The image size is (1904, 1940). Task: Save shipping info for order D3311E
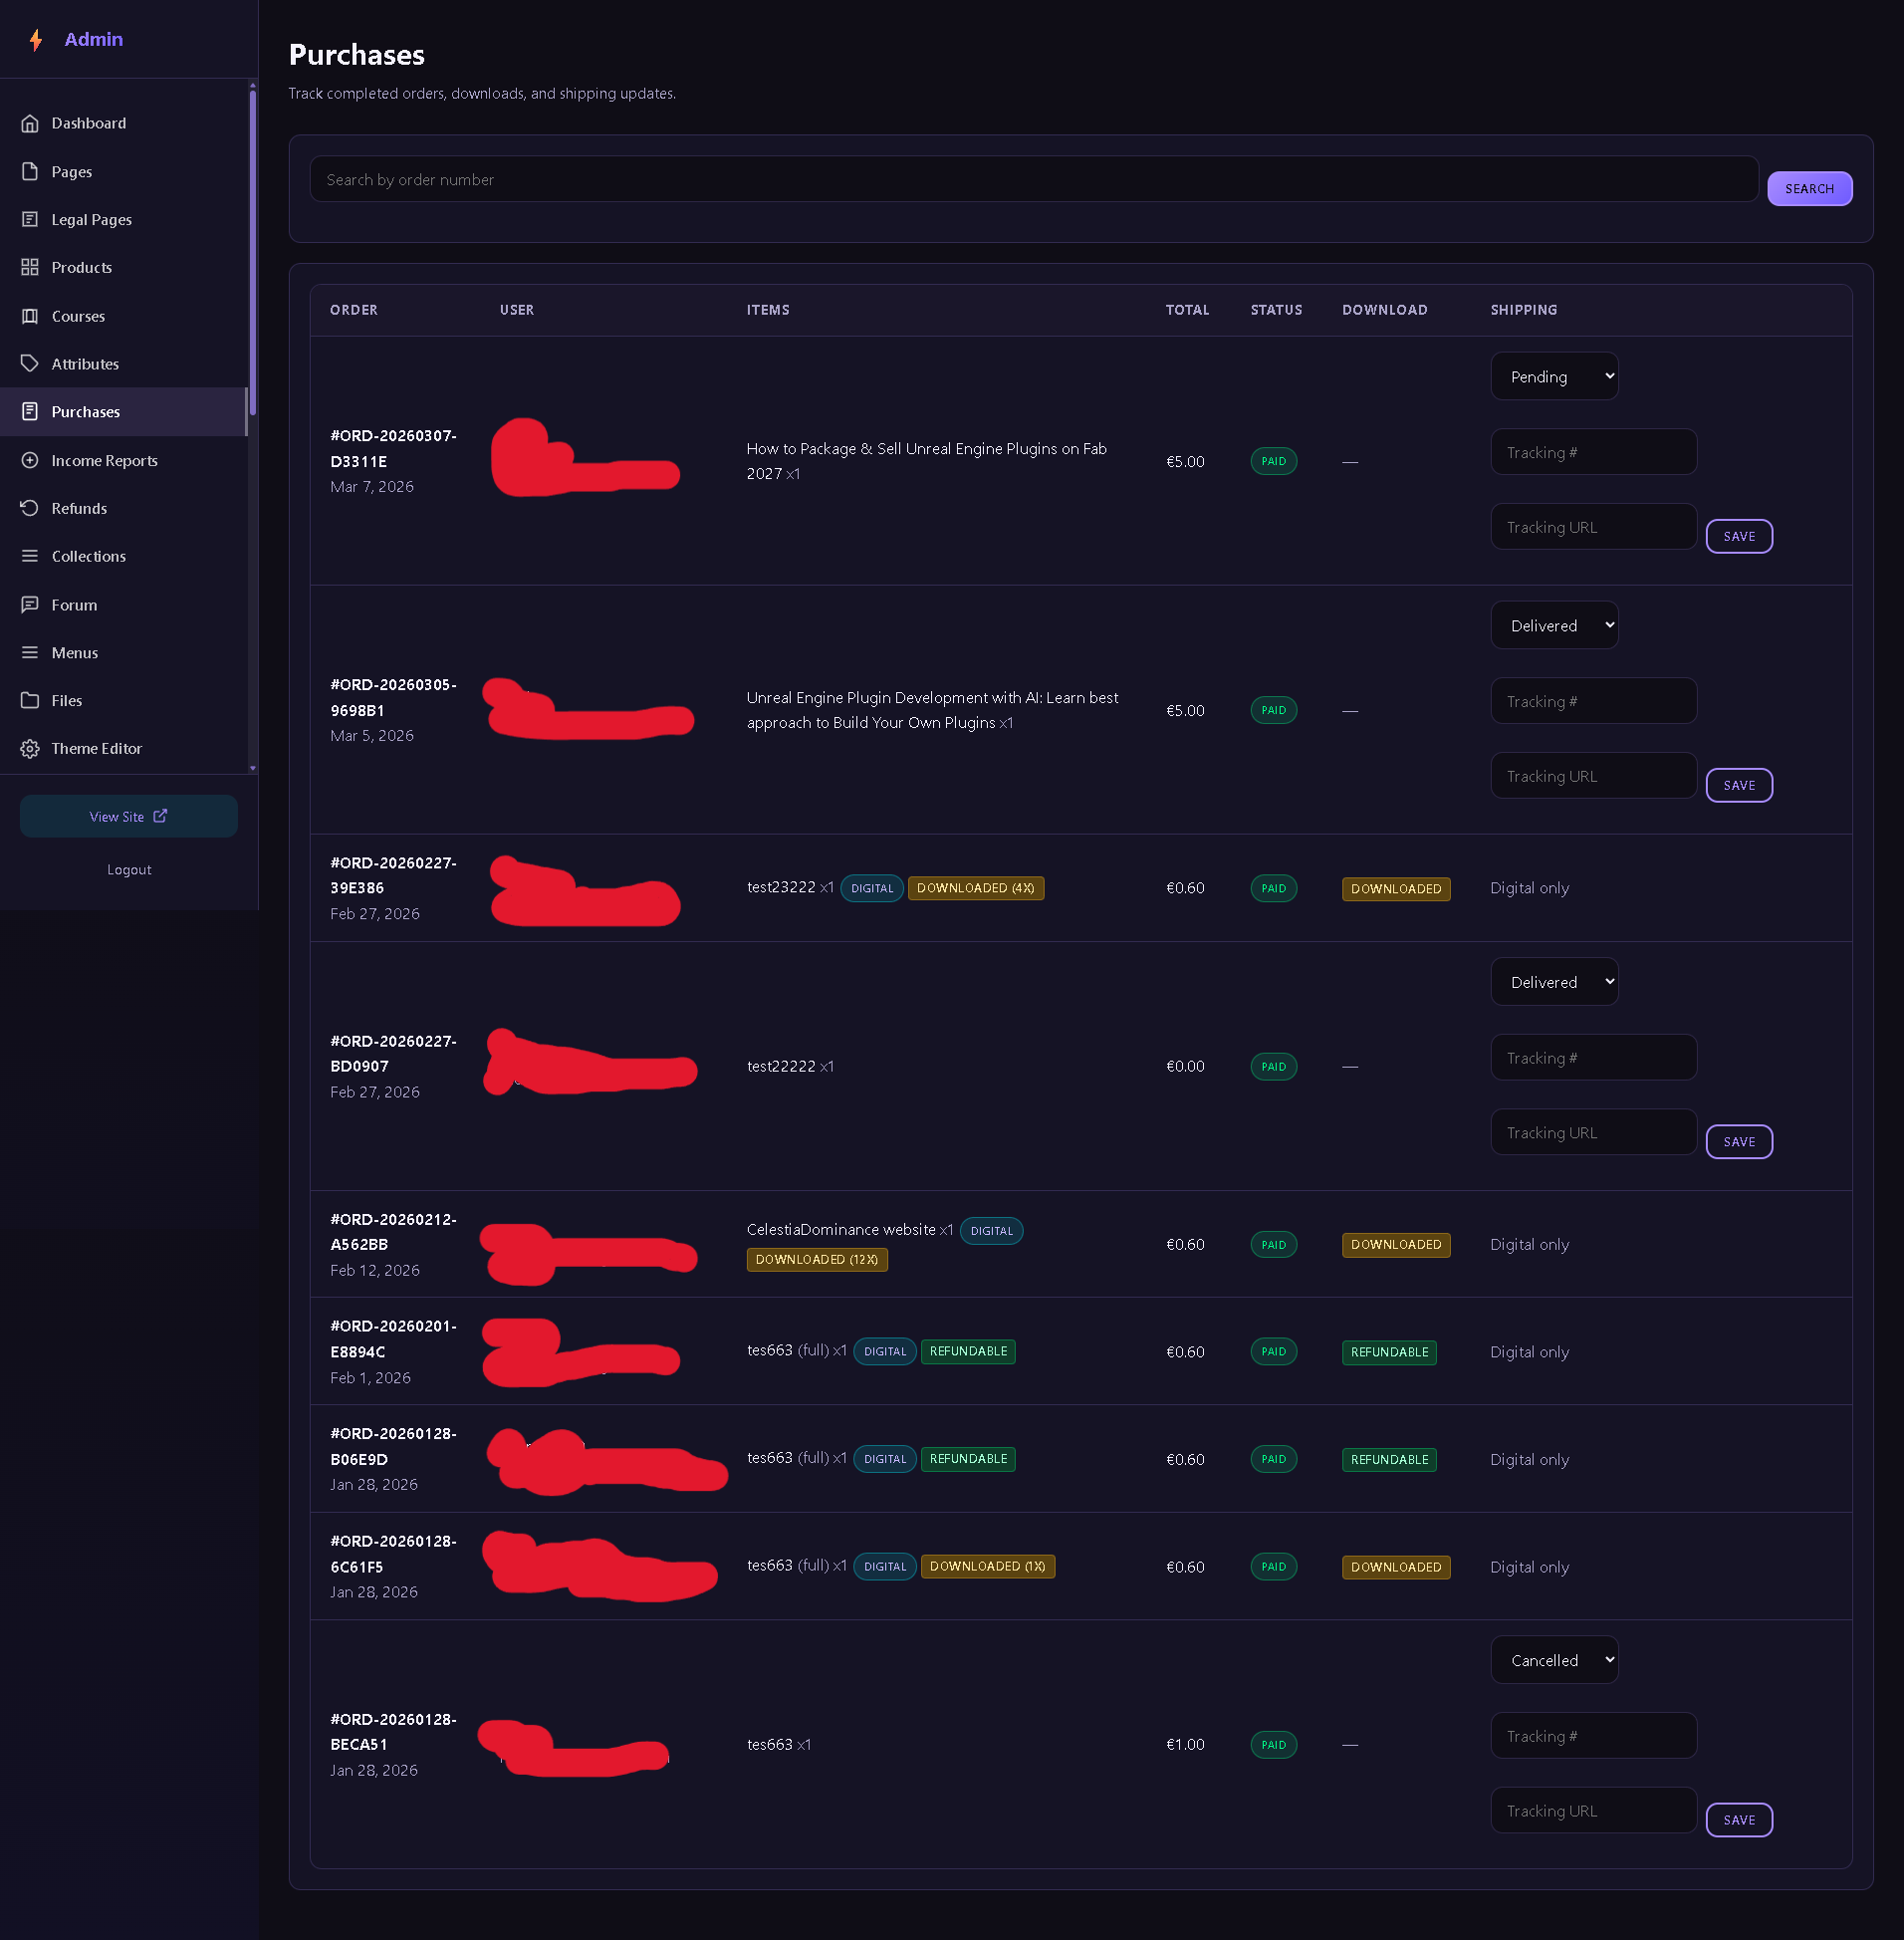1739,536
